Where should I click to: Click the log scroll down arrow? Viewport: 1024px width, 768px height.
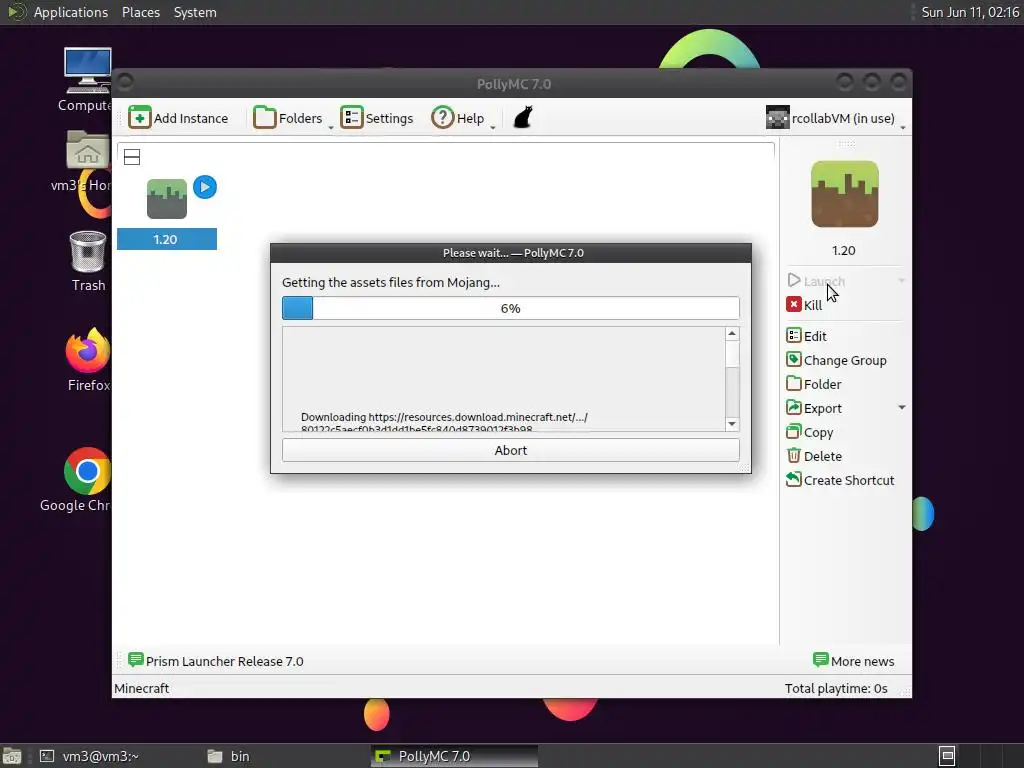click(732, 424)
